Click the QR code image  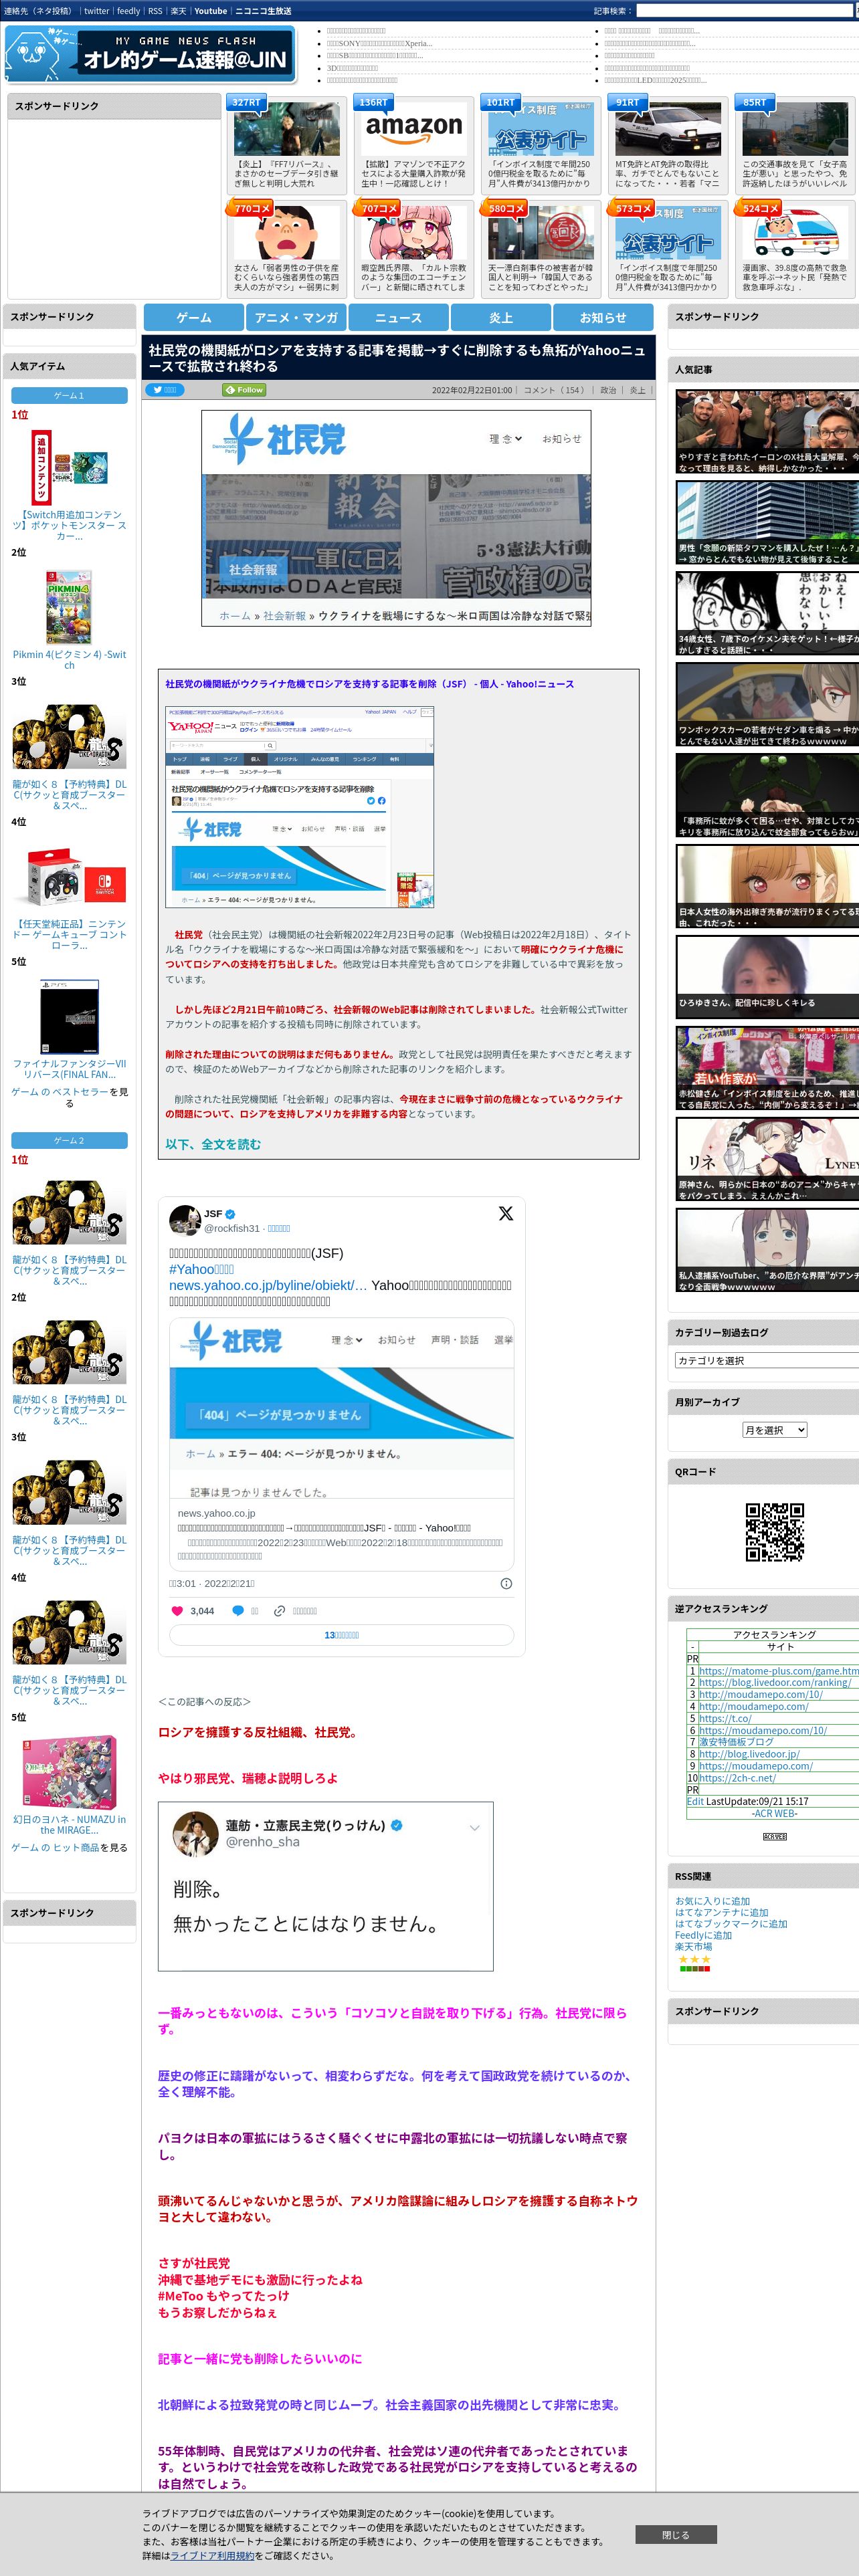coord(774,1532)
